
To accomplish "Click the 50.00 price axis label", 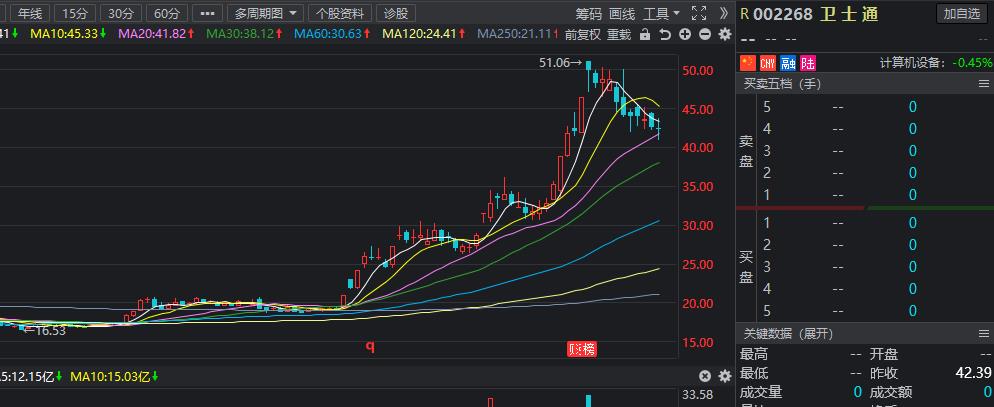I will tap(697, 70).
